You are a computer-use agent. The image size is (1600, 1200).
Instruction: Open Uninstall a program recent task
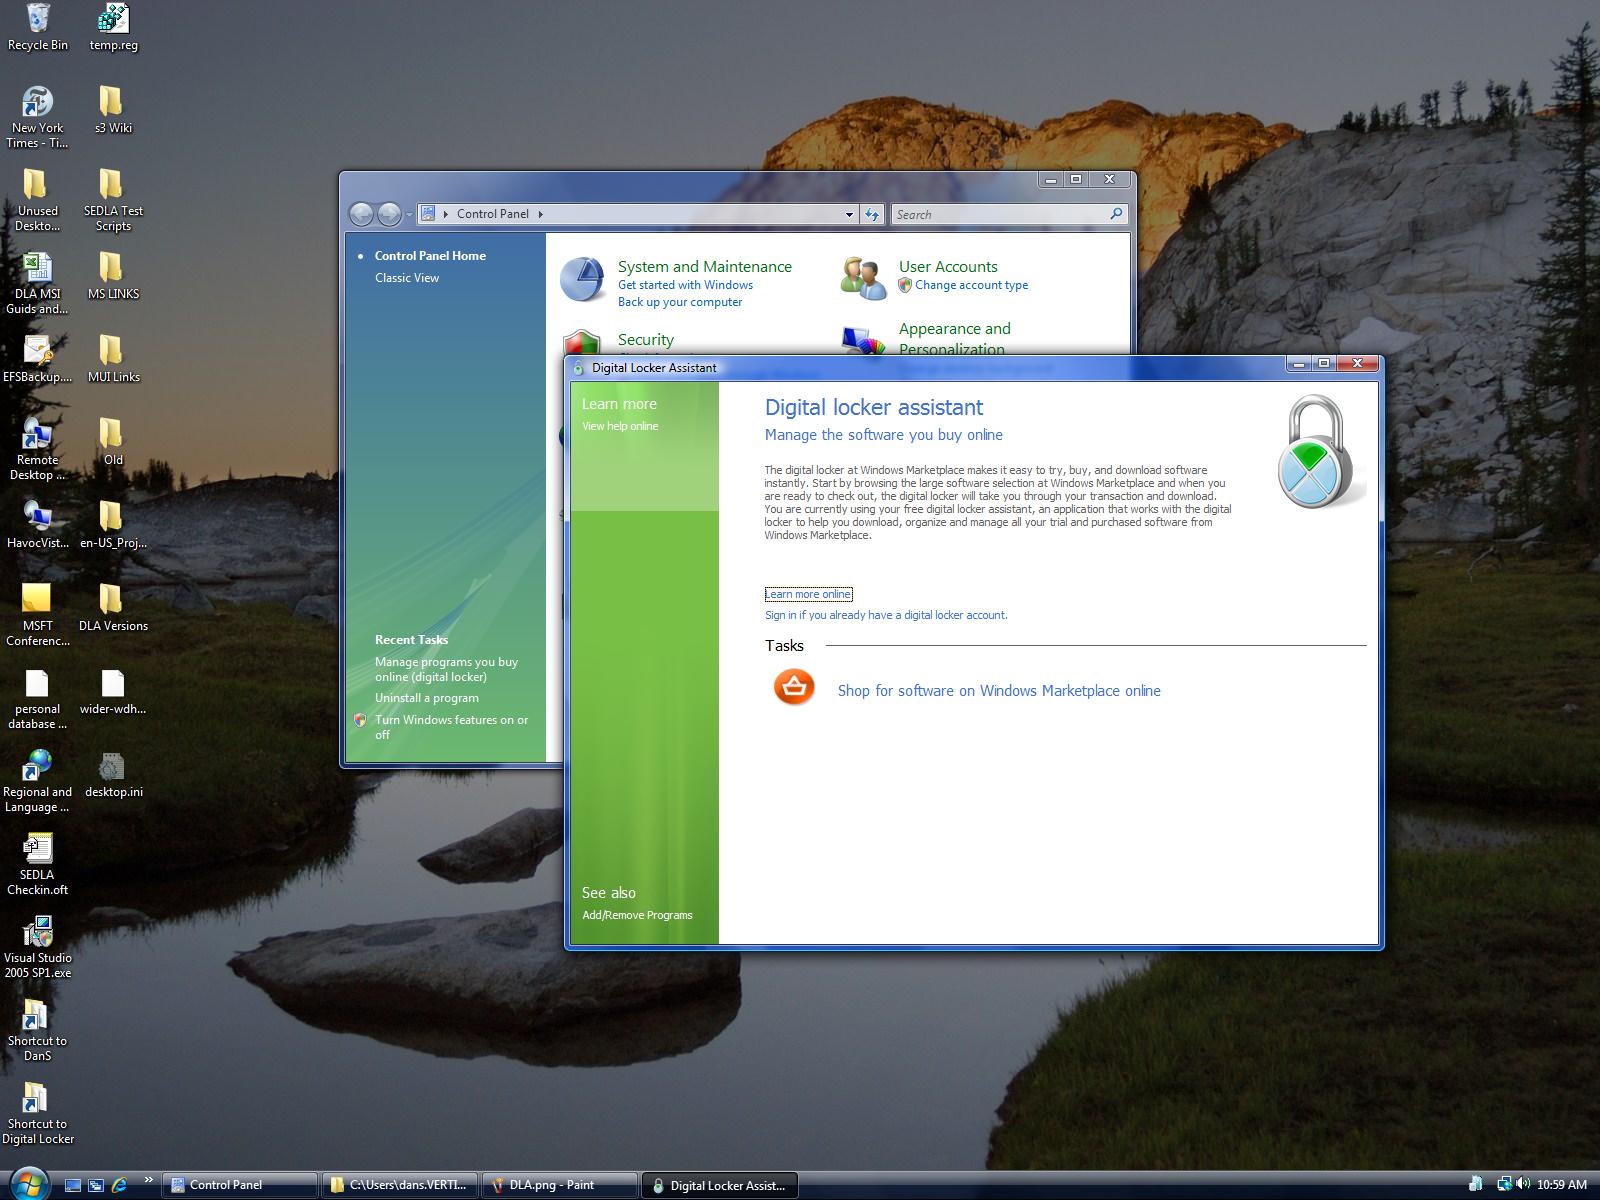427,698
